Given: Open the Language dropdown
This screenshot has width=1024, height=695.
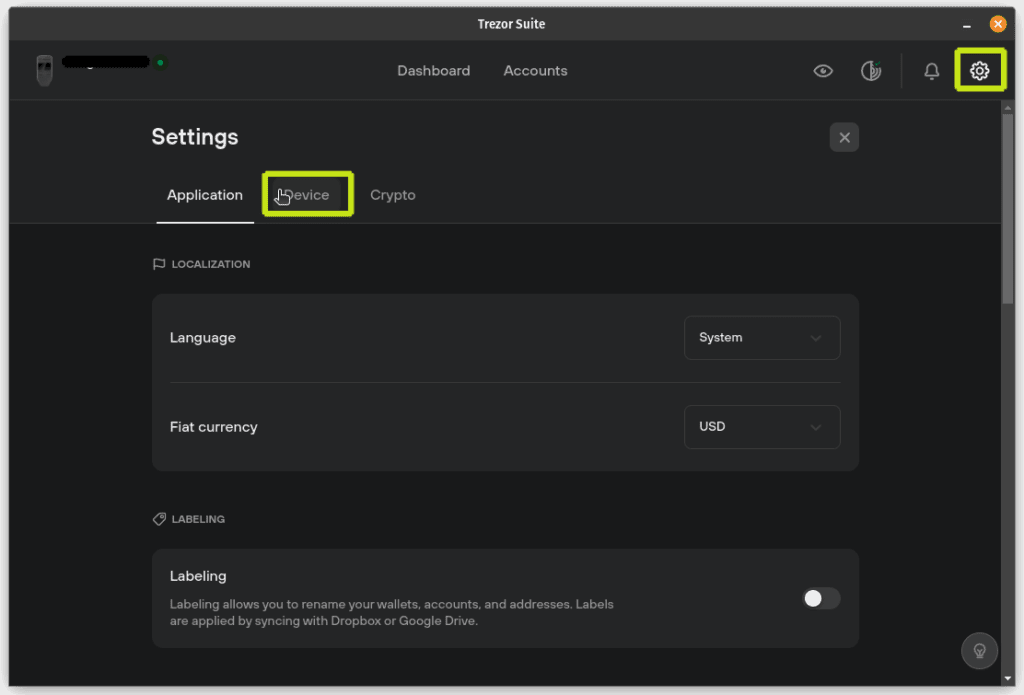Looking at the screenshot, I should coord(761,338).
